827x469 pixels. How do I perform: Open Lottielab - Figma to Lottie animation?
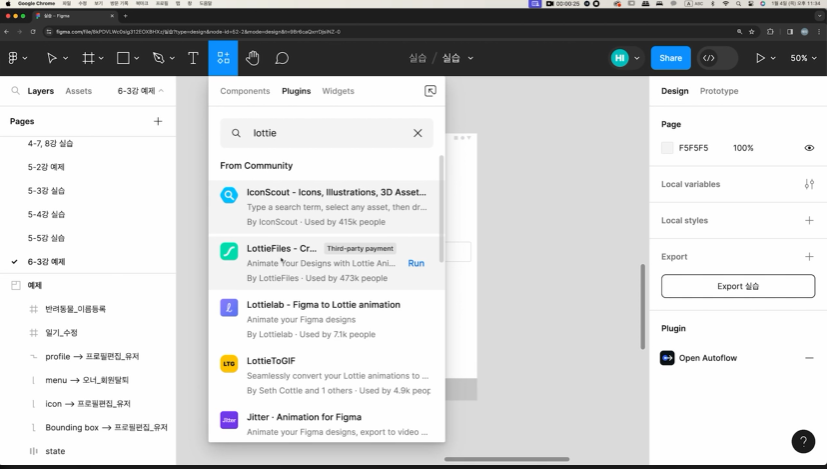click(x=327, y=319)
